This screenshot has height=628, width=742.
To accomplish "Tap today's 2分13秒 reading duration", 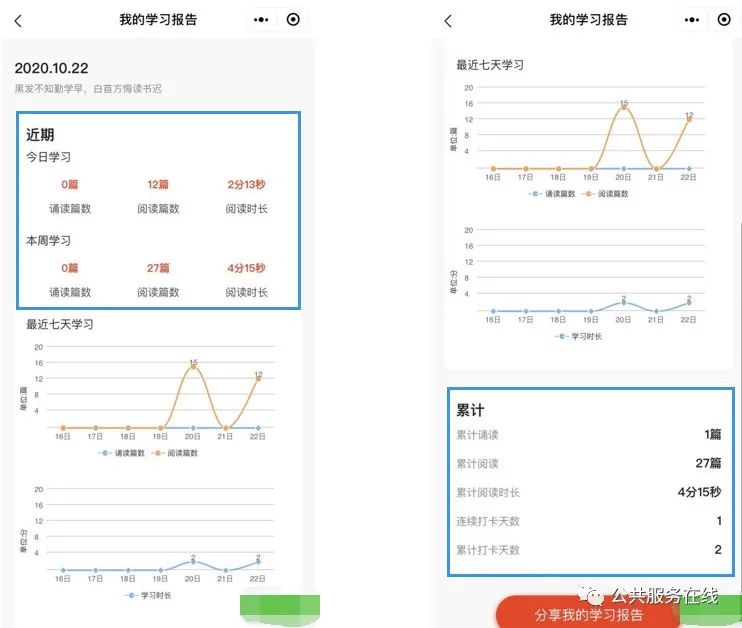I will [x=246, y=185].
